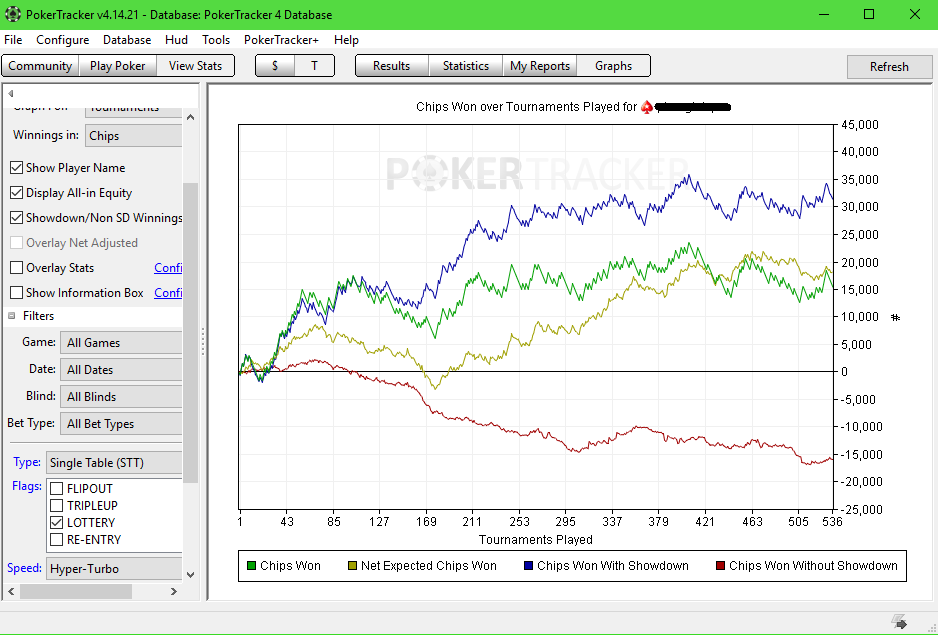Click the Type filter label
The height and width of the screenshot is (635, 938).
[27, 462]
